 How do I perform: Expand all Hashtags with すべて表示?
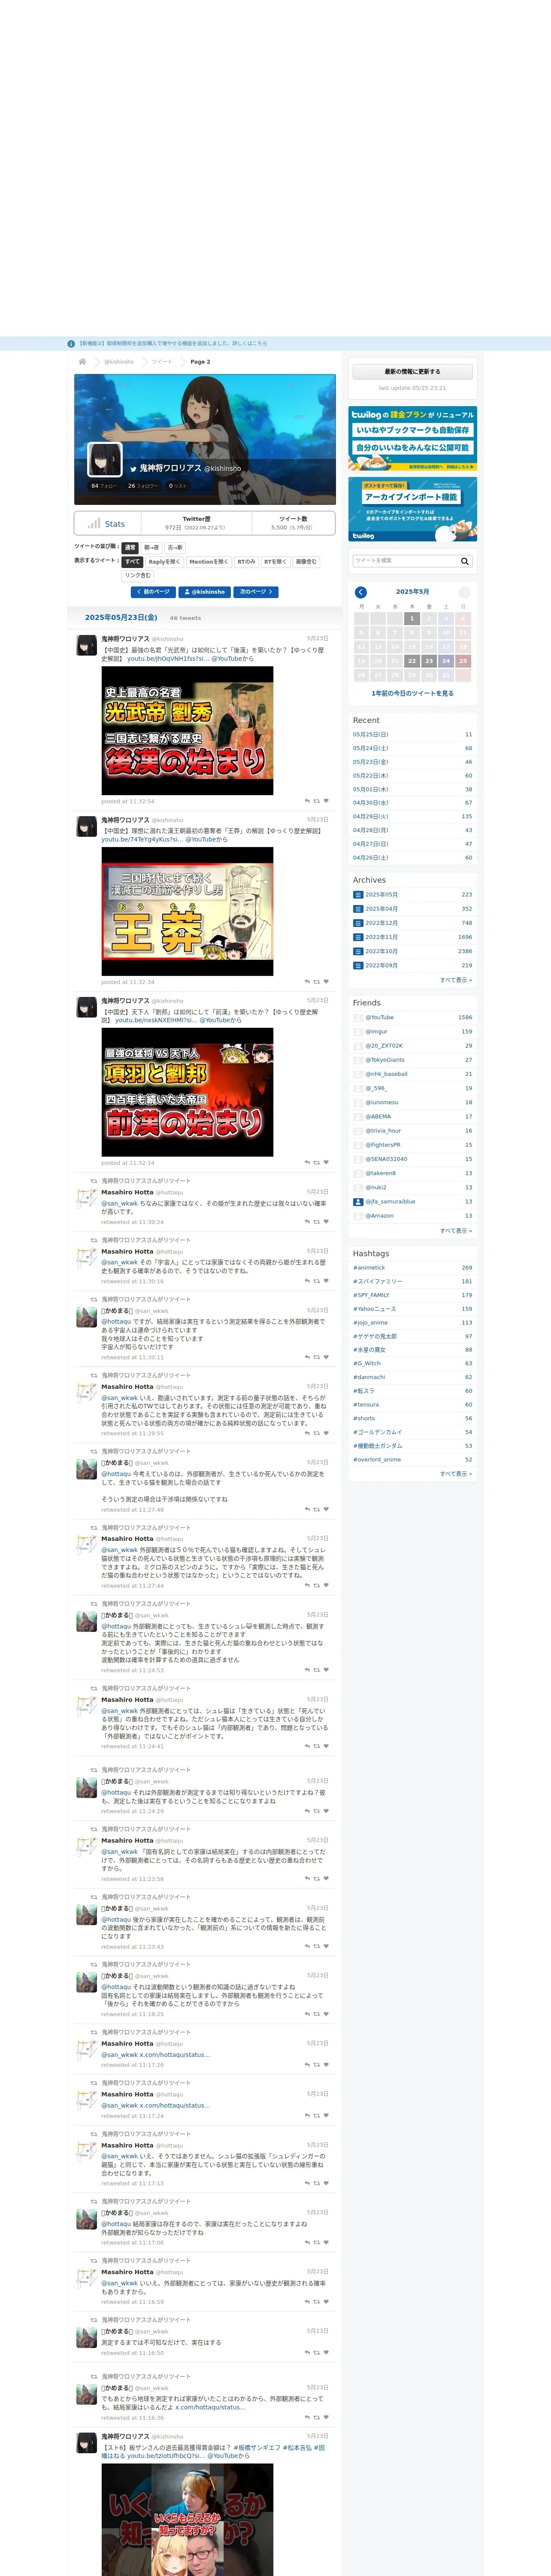coord(456,1474)
